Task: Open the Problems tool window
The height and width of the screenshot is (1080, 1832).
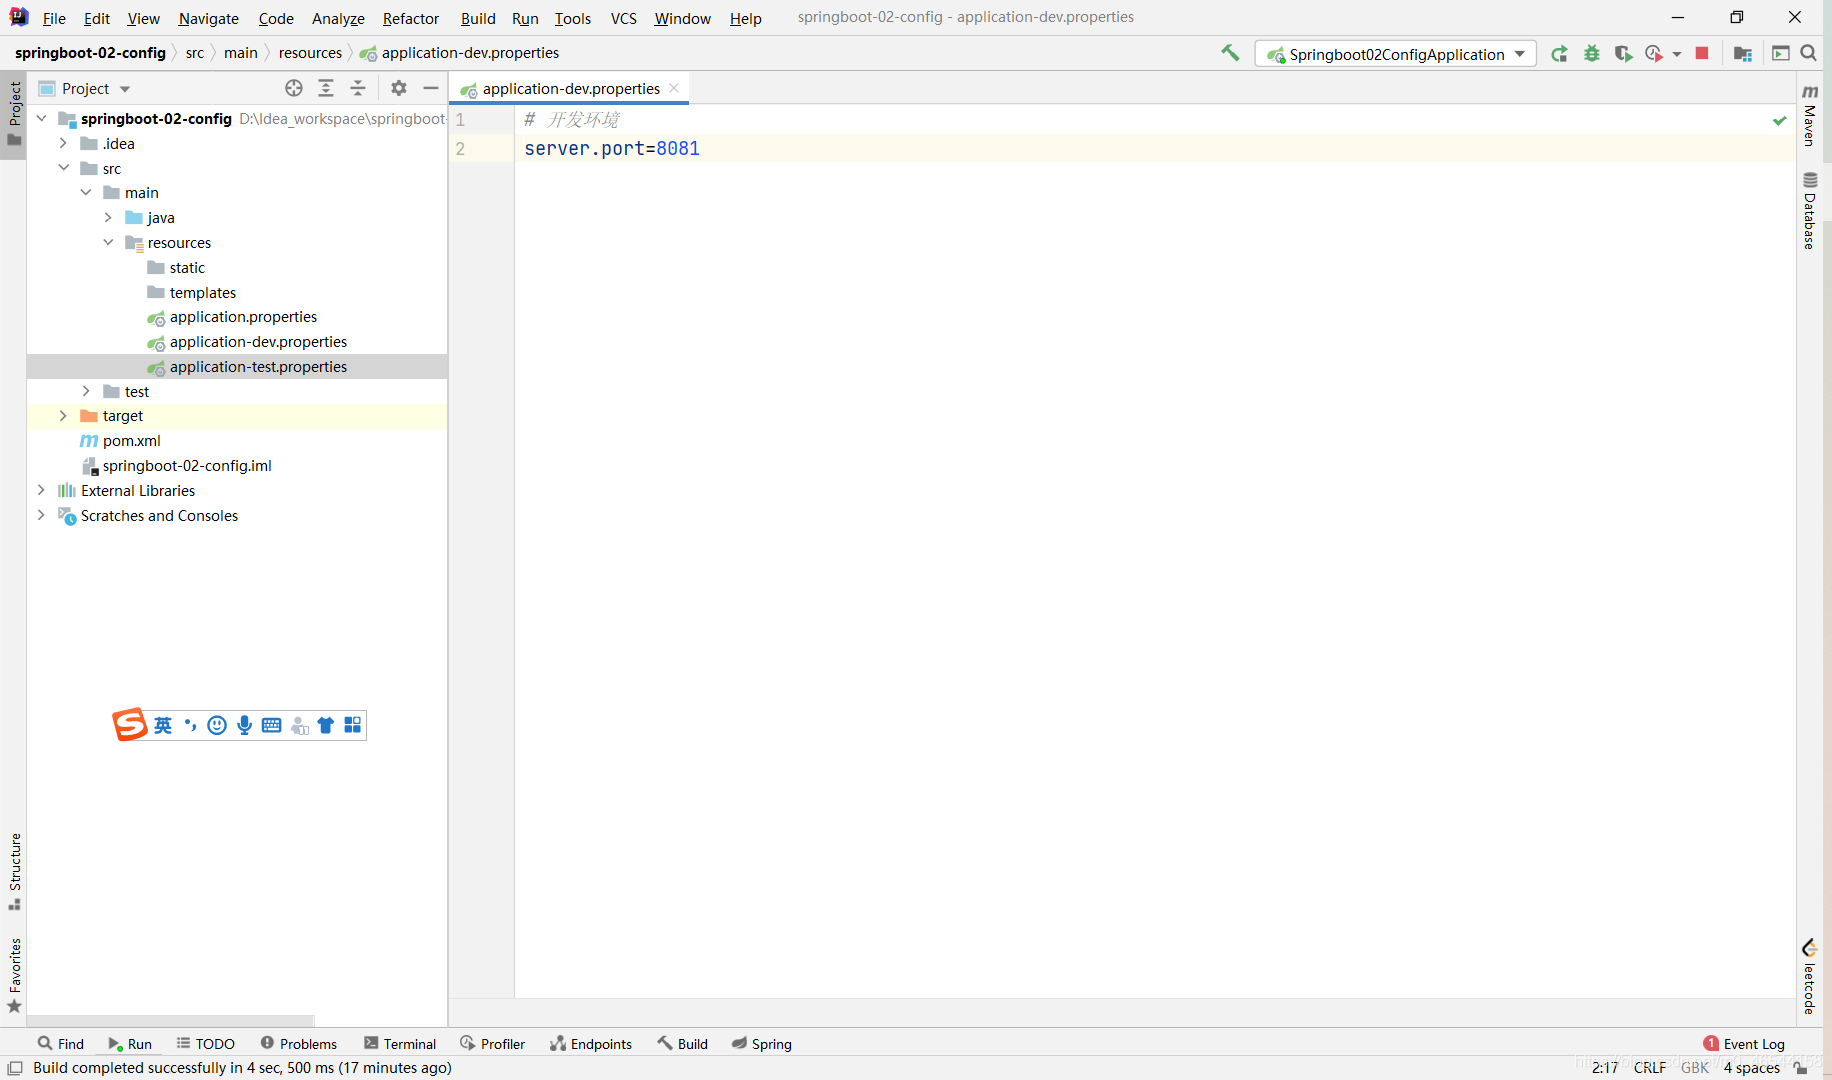Action: [299, 1043]
